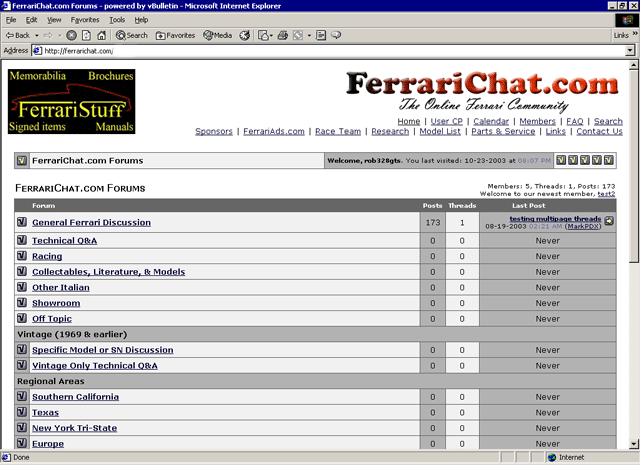Viewport: 640px width, 465px height.
Task: Click the page scrollbar up arrow
Action: tap(633, 65)
